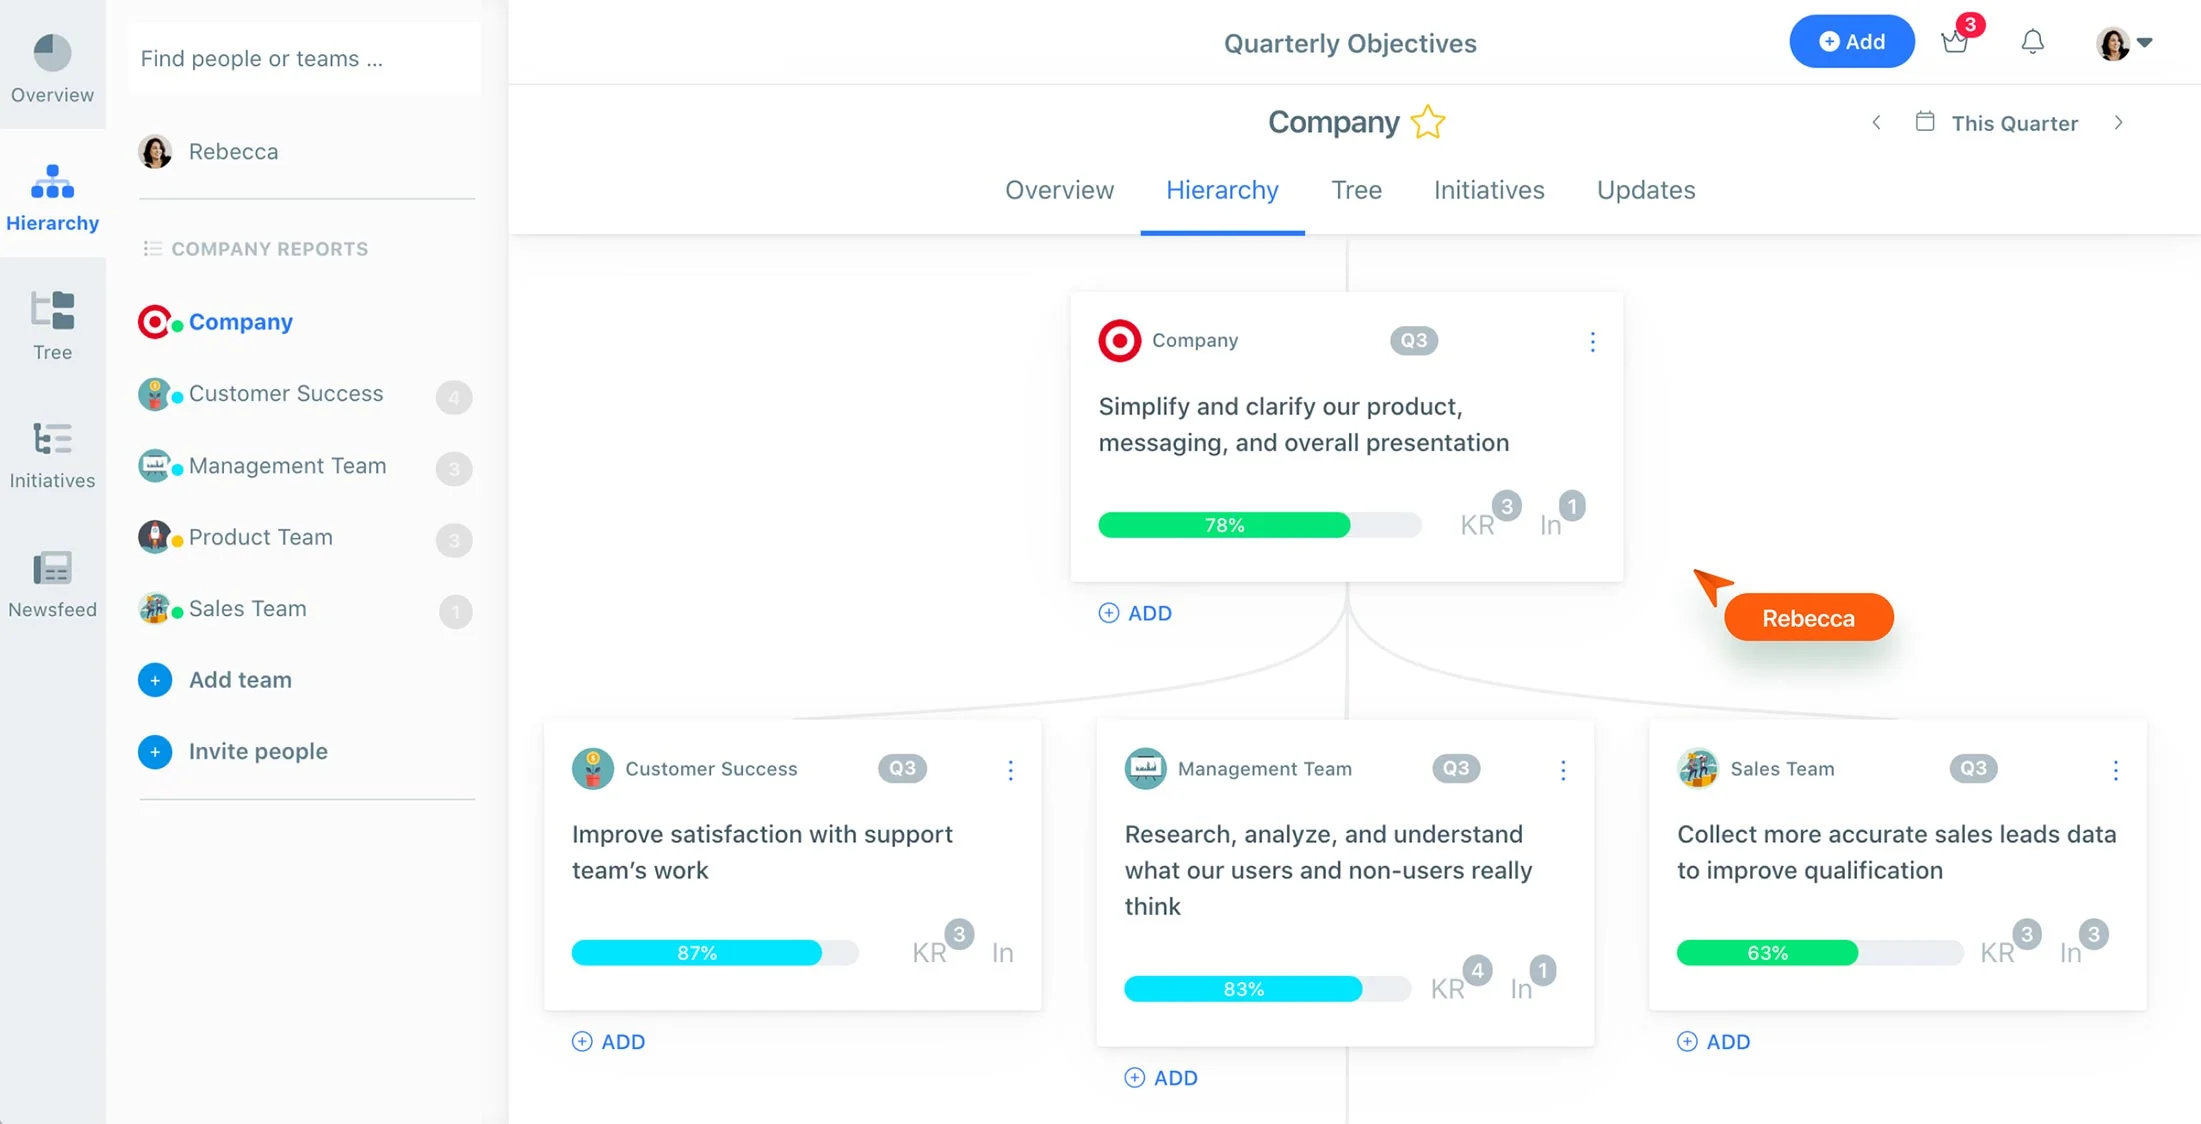Open the user avatar dropdown menu
2201x1124 pixels.
pyautogui.click(x=2125, y=43)
